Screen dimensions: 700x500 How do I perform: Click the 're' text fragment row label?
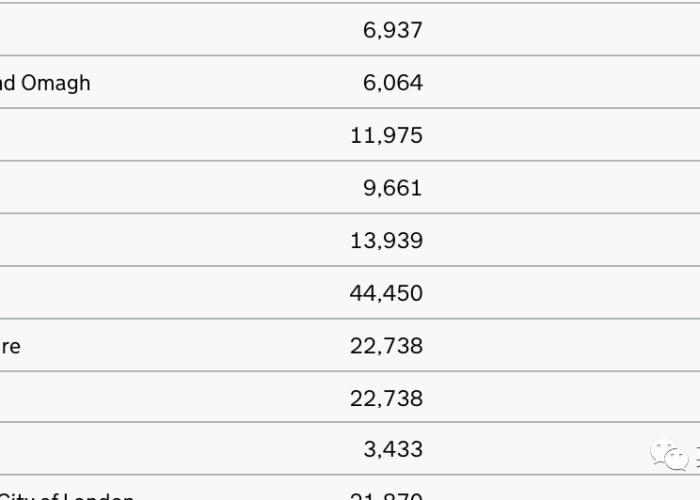coord(10,346)
